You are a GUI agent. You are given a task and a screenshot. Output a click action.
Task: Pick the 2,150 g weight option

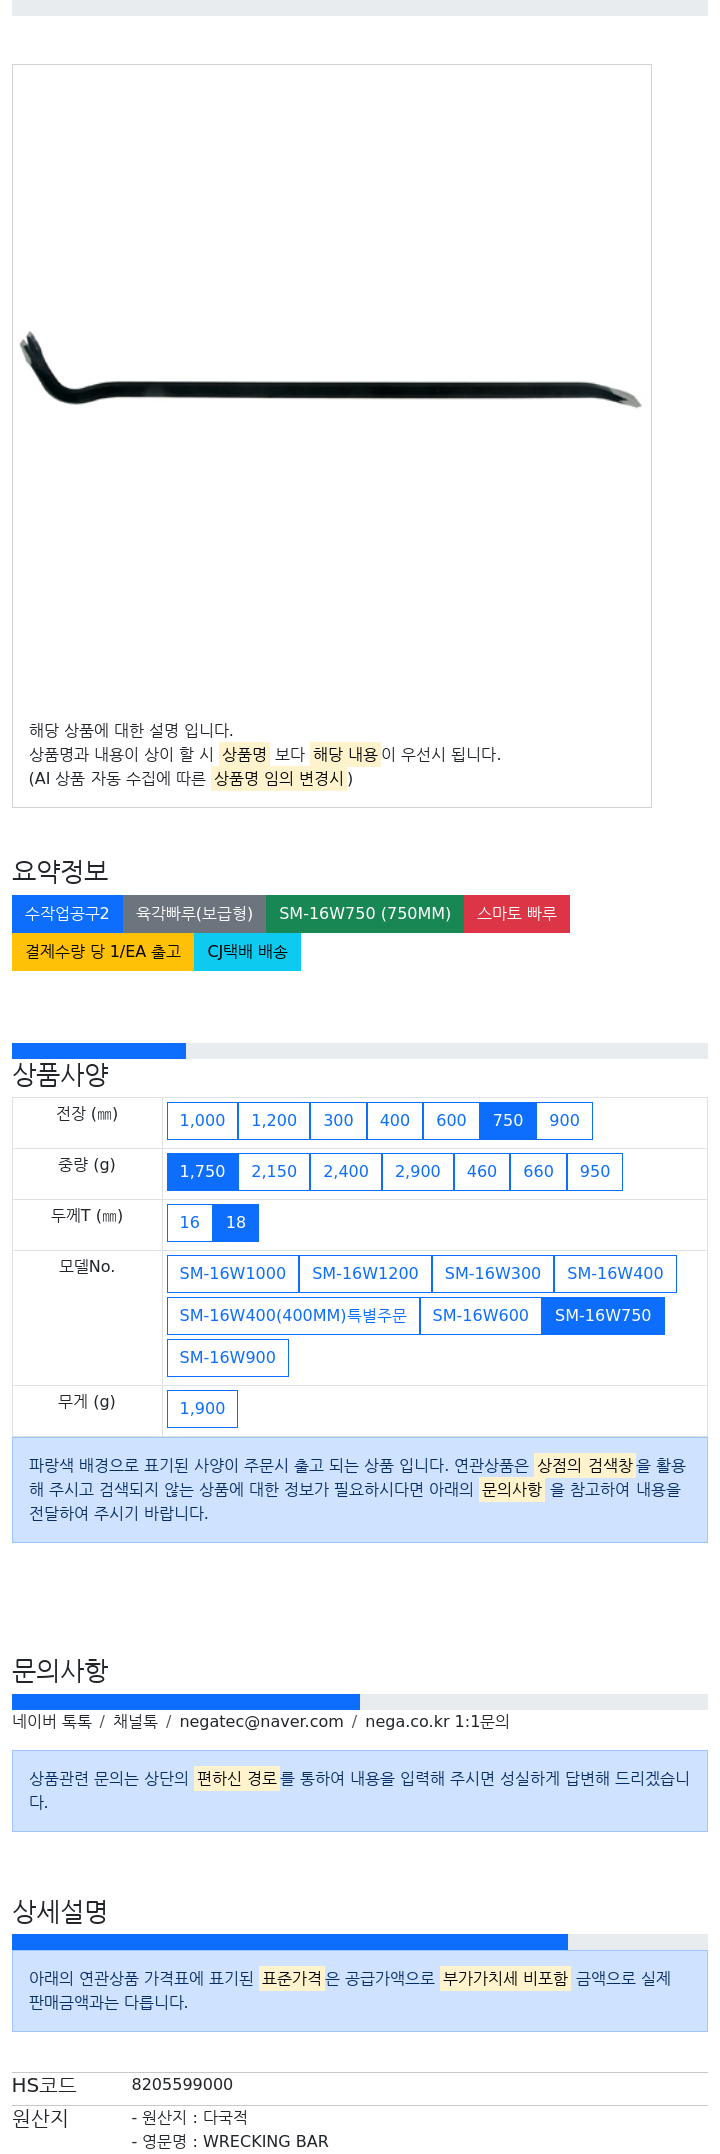(x=274, y=1171)
